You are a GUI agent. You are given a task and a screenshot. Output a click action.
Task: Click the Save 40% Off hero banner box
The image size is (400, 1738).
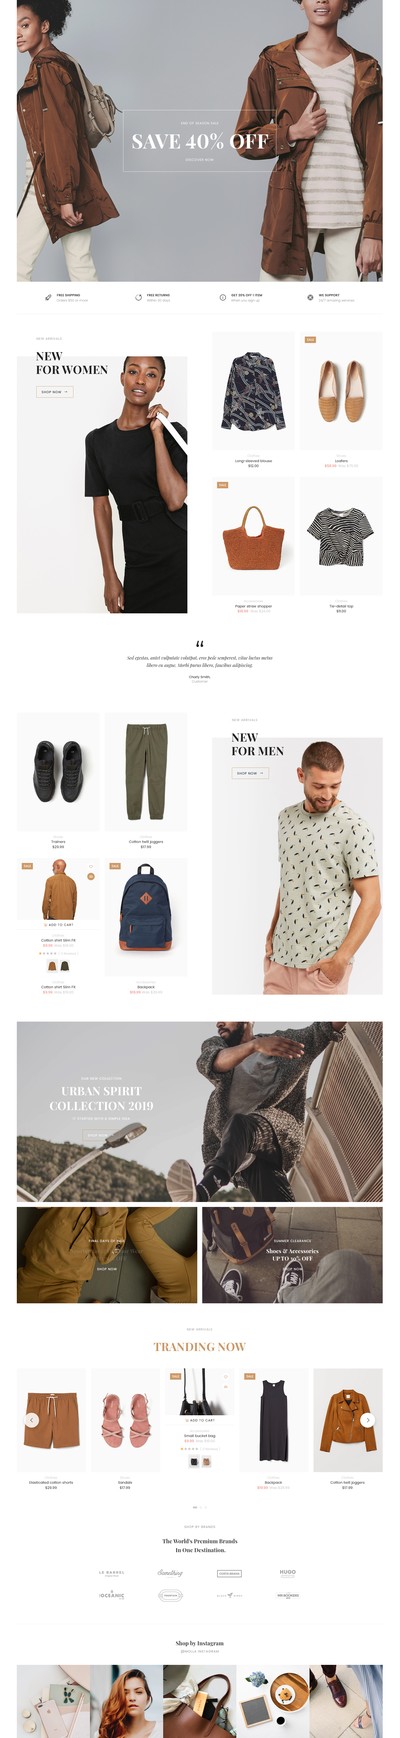200,141
